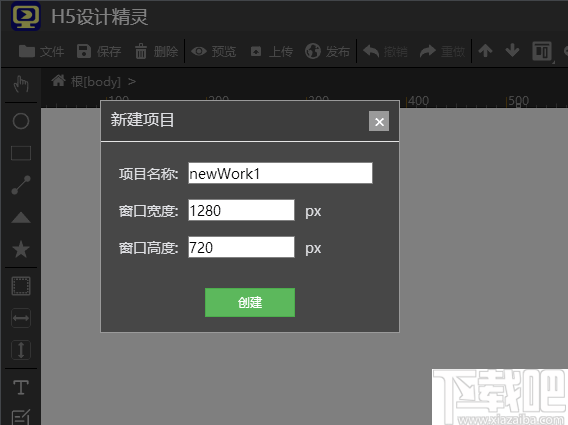Viewport: 568px width, 425px height.
Task: Select the rectangle shape tool
Action: [21, 153]
